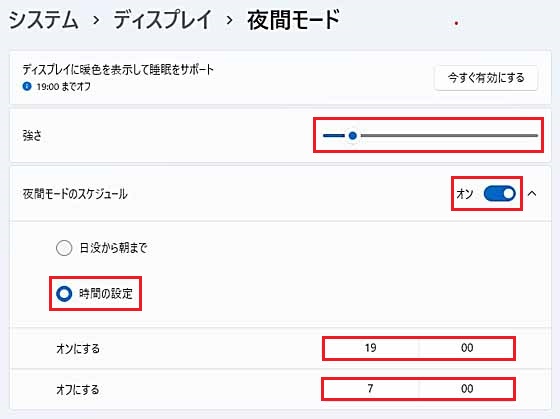Collapse the 夜間モードのスケジュール section chevron
Image resolution: width=560 pixels, height=419 pixels.
click(532, 194)
